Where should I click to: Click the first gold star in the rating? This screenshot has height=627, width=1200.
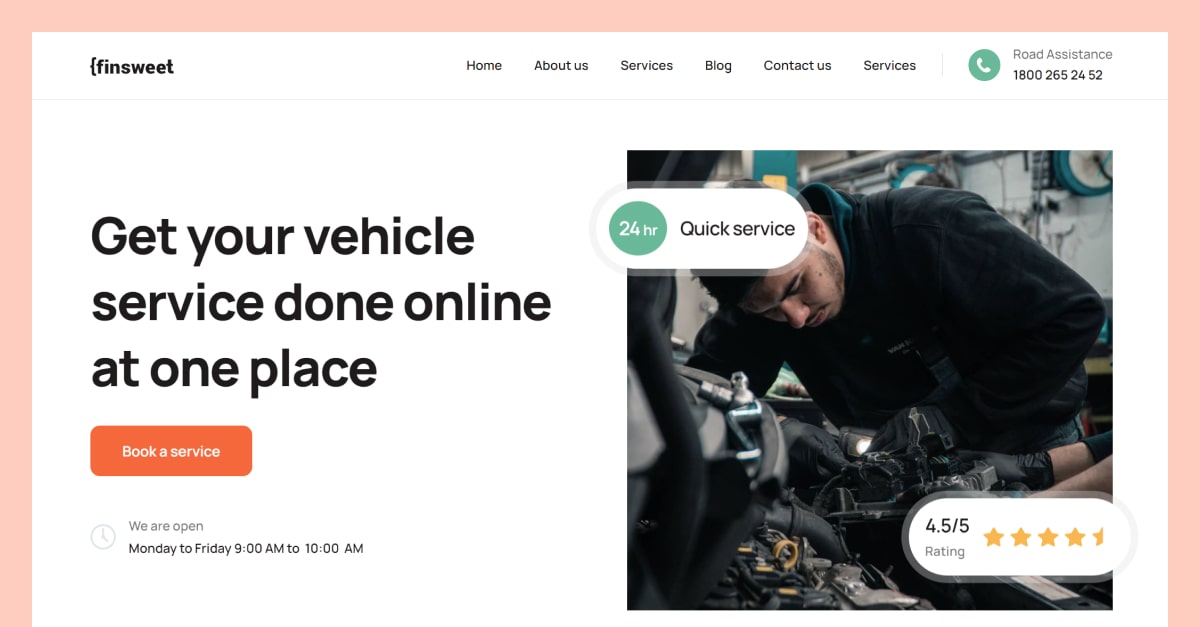pyautogui.click(x=994, y=537)
